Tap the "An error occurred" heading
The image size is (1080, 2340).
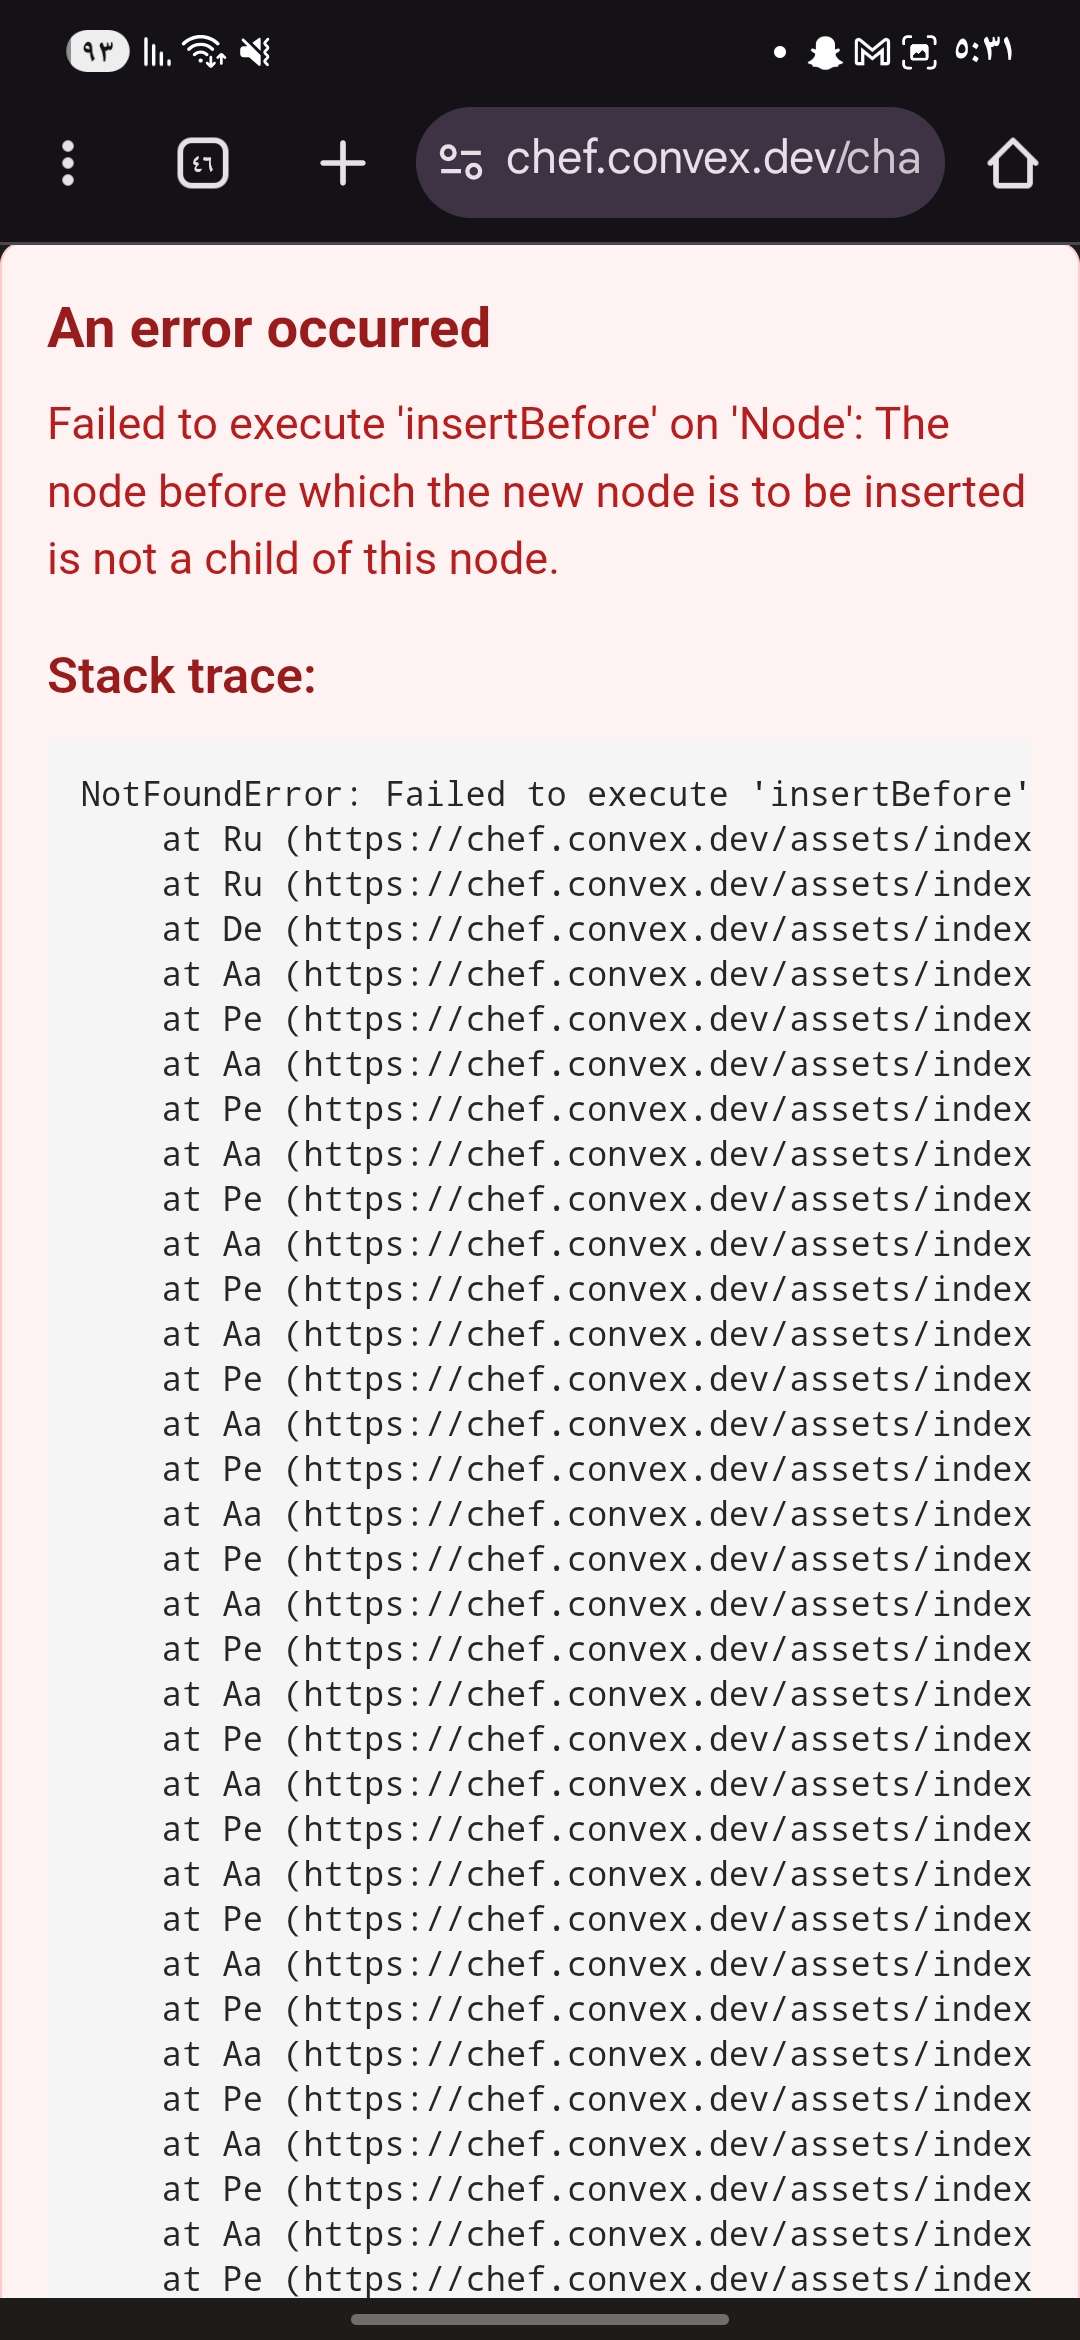coord(269,328)
